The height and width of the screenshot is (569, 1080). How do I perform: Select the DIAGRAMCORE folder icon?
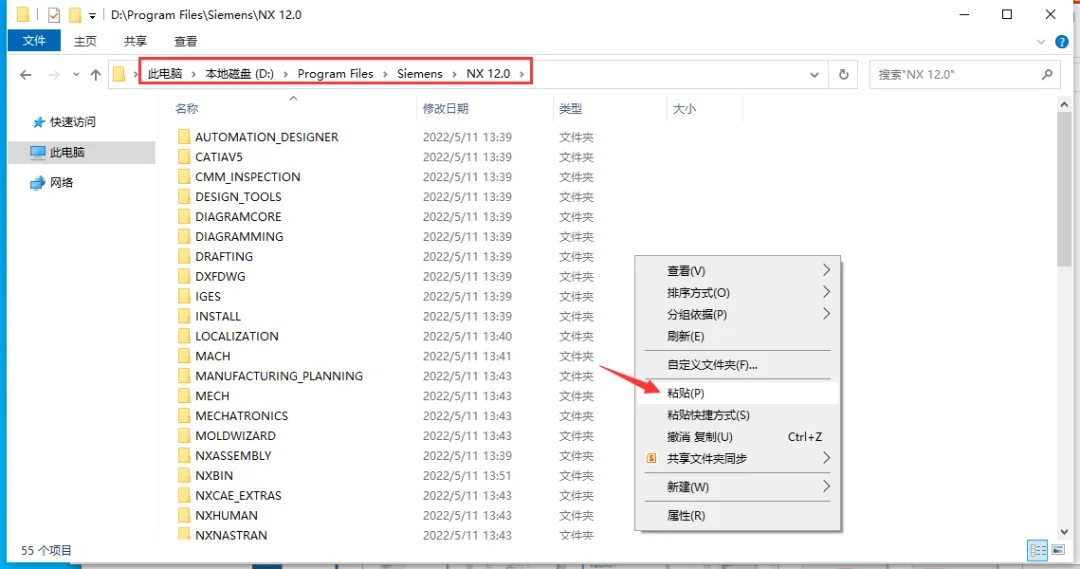(x=184, y=216)
